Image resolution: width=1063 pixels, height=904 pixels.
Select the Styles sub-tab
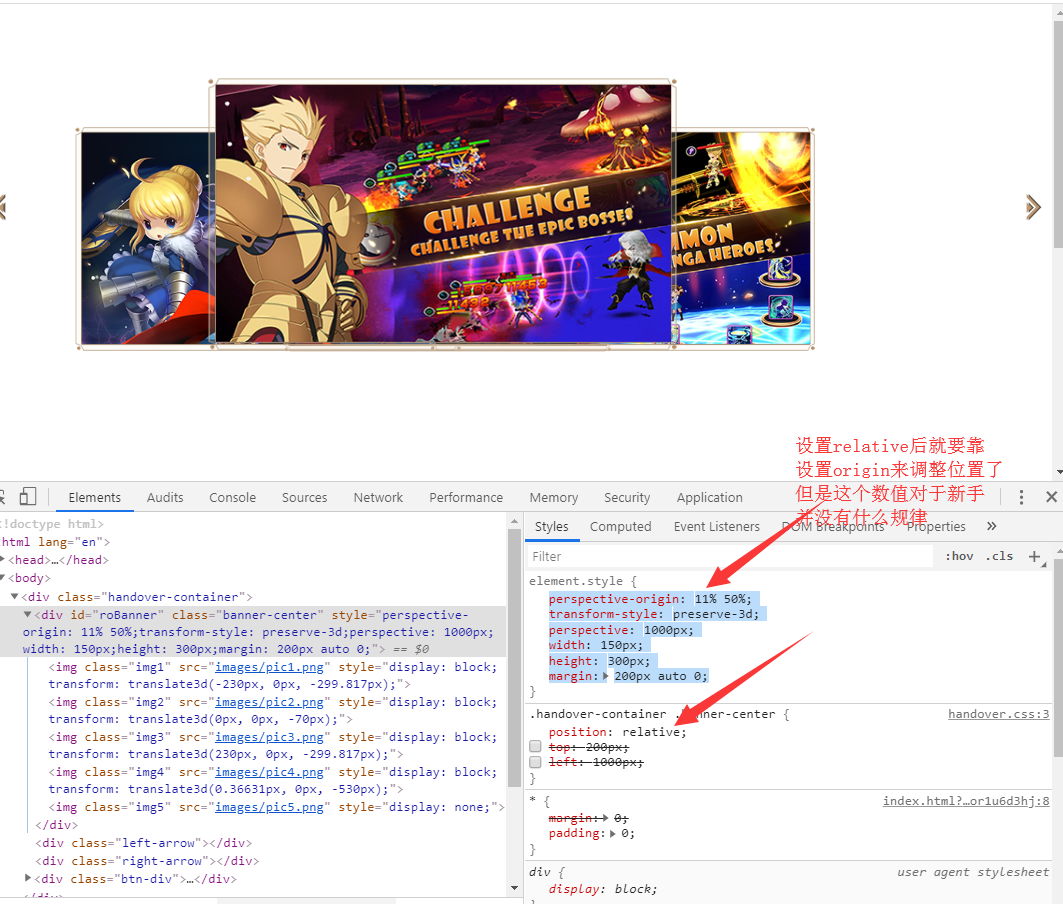pyautogui.click(x=551, y=526)
